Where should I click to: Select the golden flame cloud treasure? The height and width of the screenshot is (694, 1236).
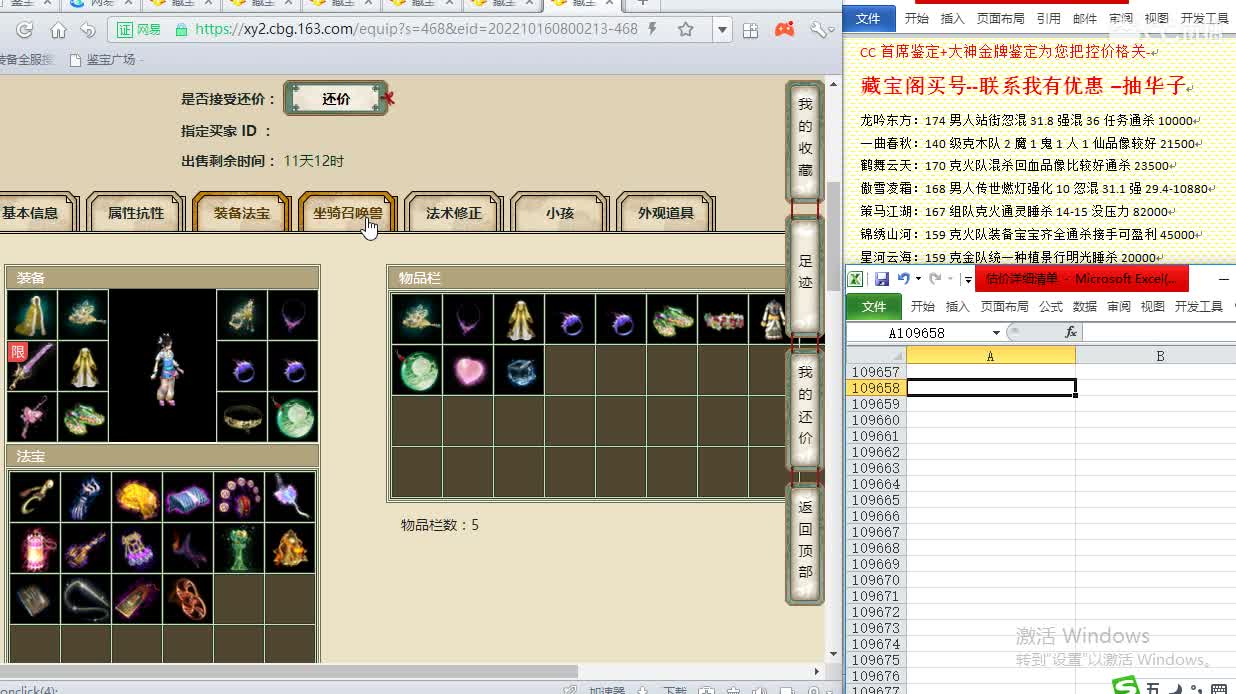[x=137, y=496]
